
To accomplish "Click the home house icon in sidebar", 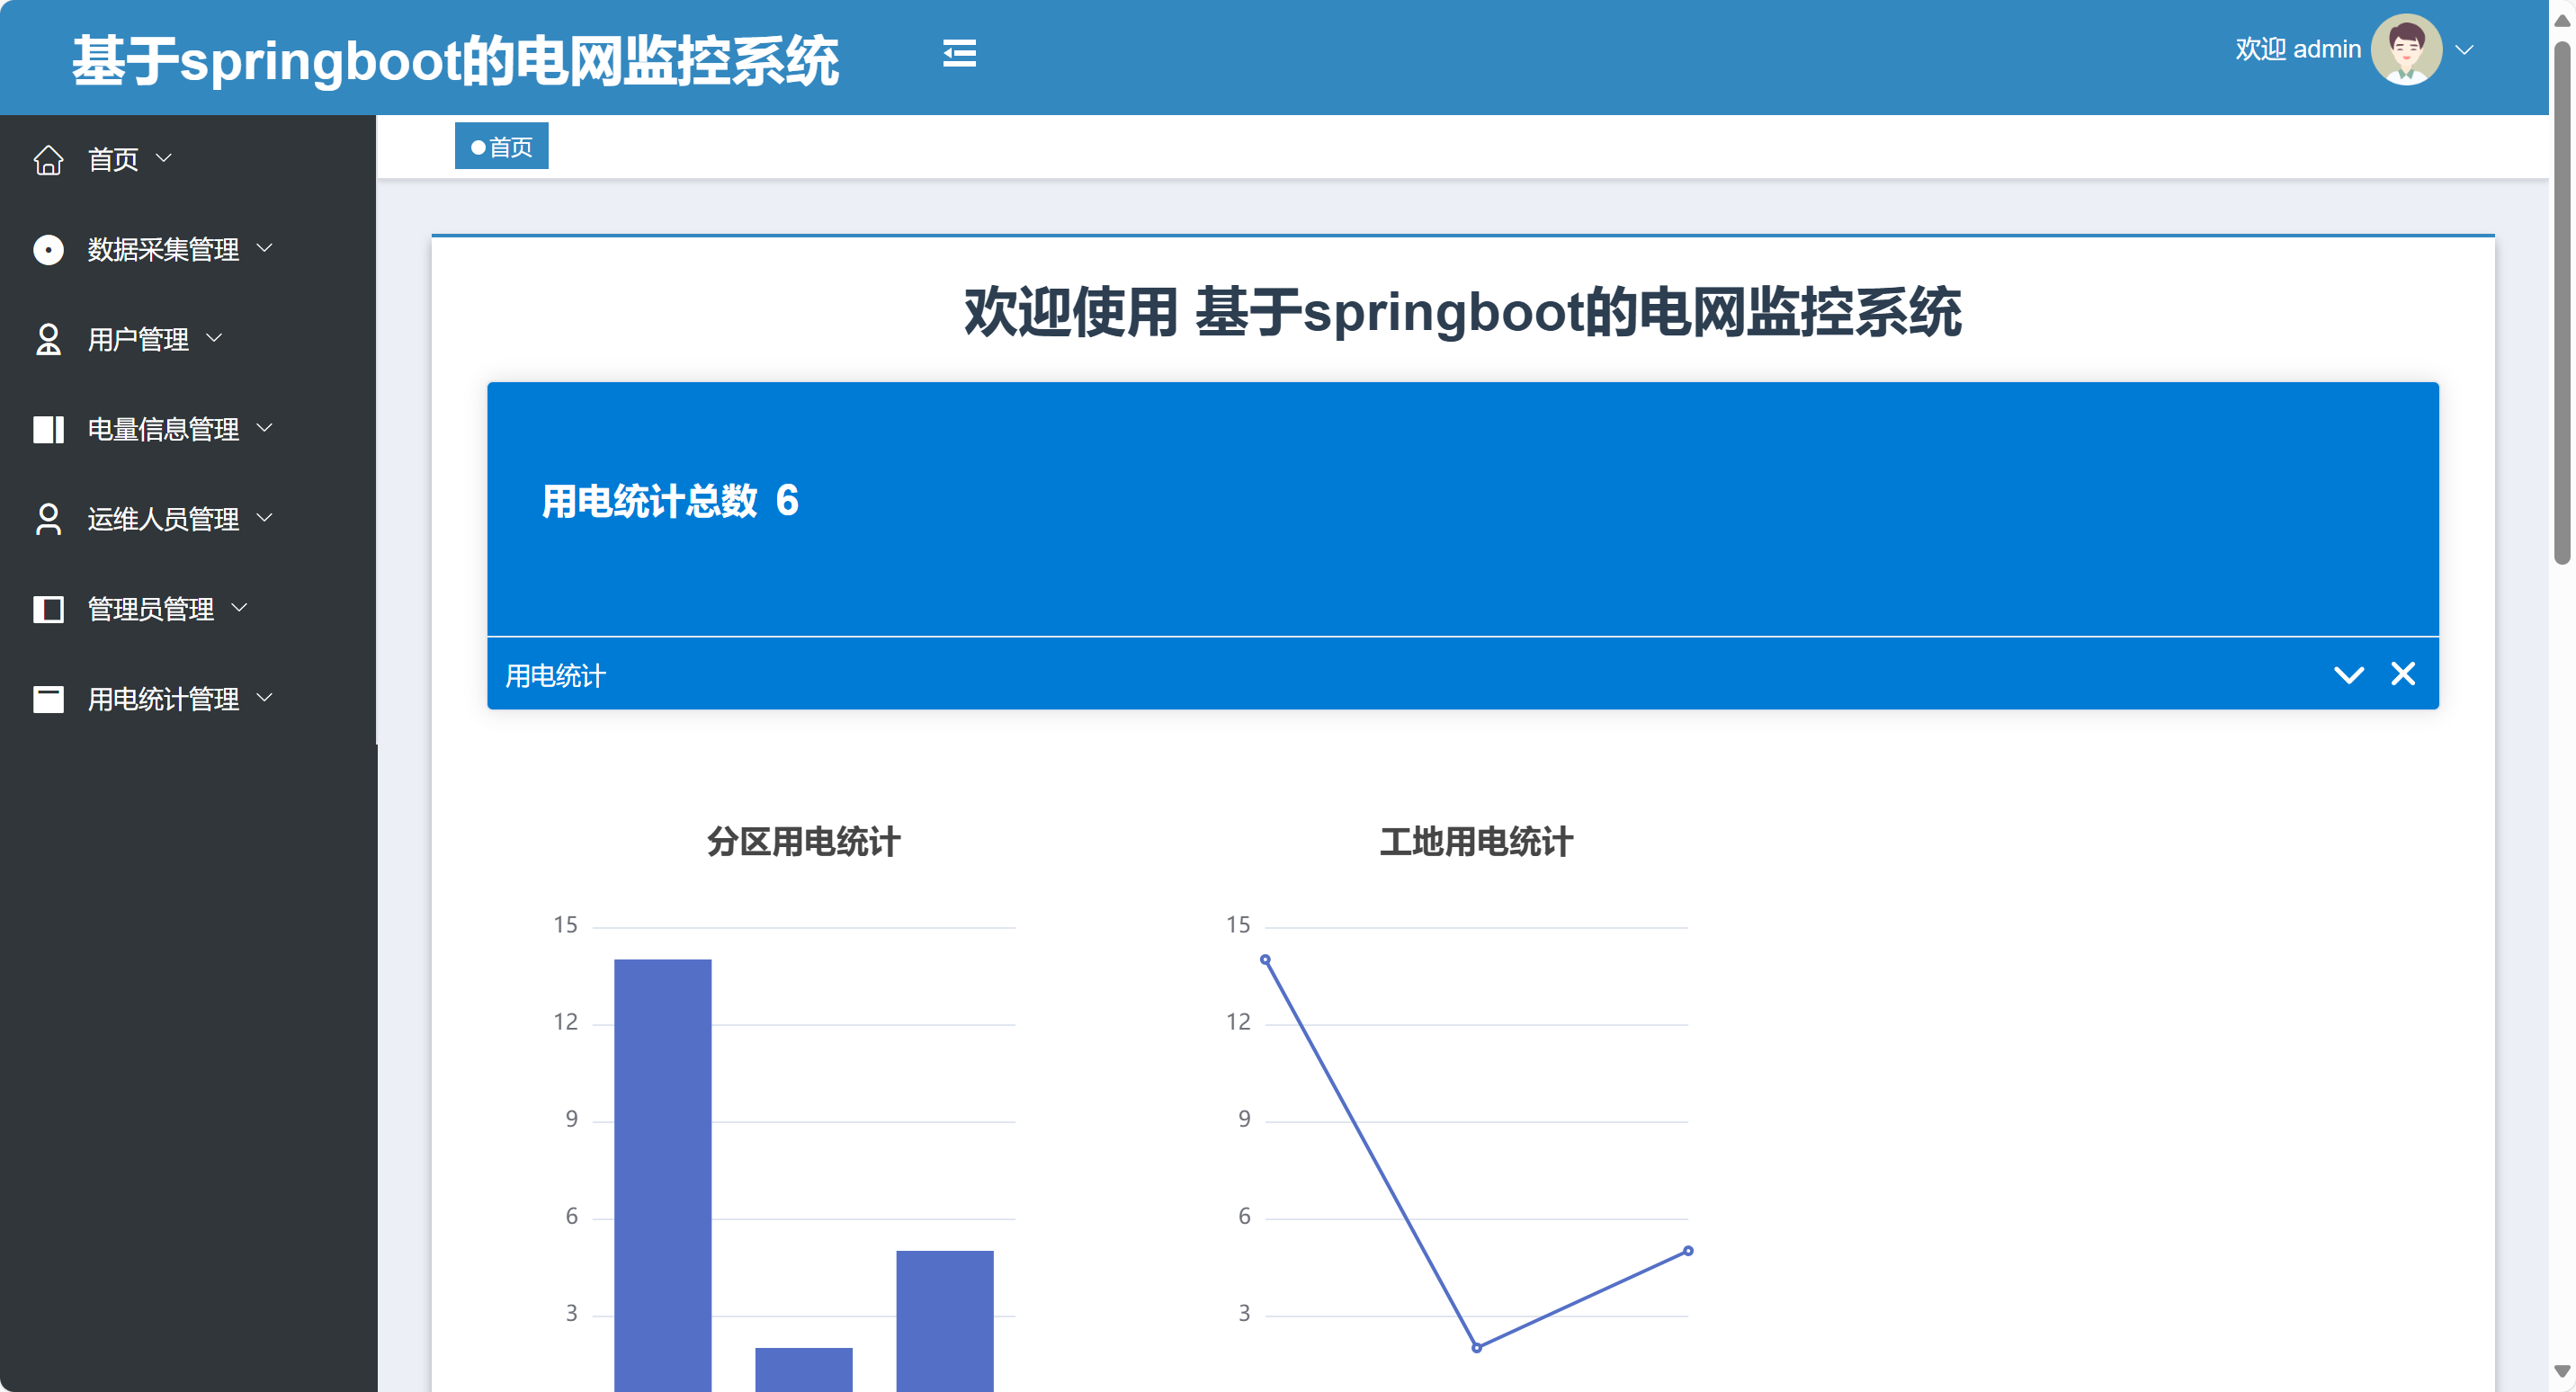I will click(x=48, y=160).
